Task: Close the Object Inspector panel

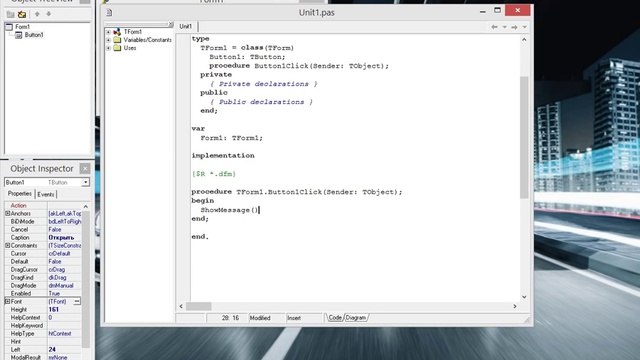Action: coord(85,169)
